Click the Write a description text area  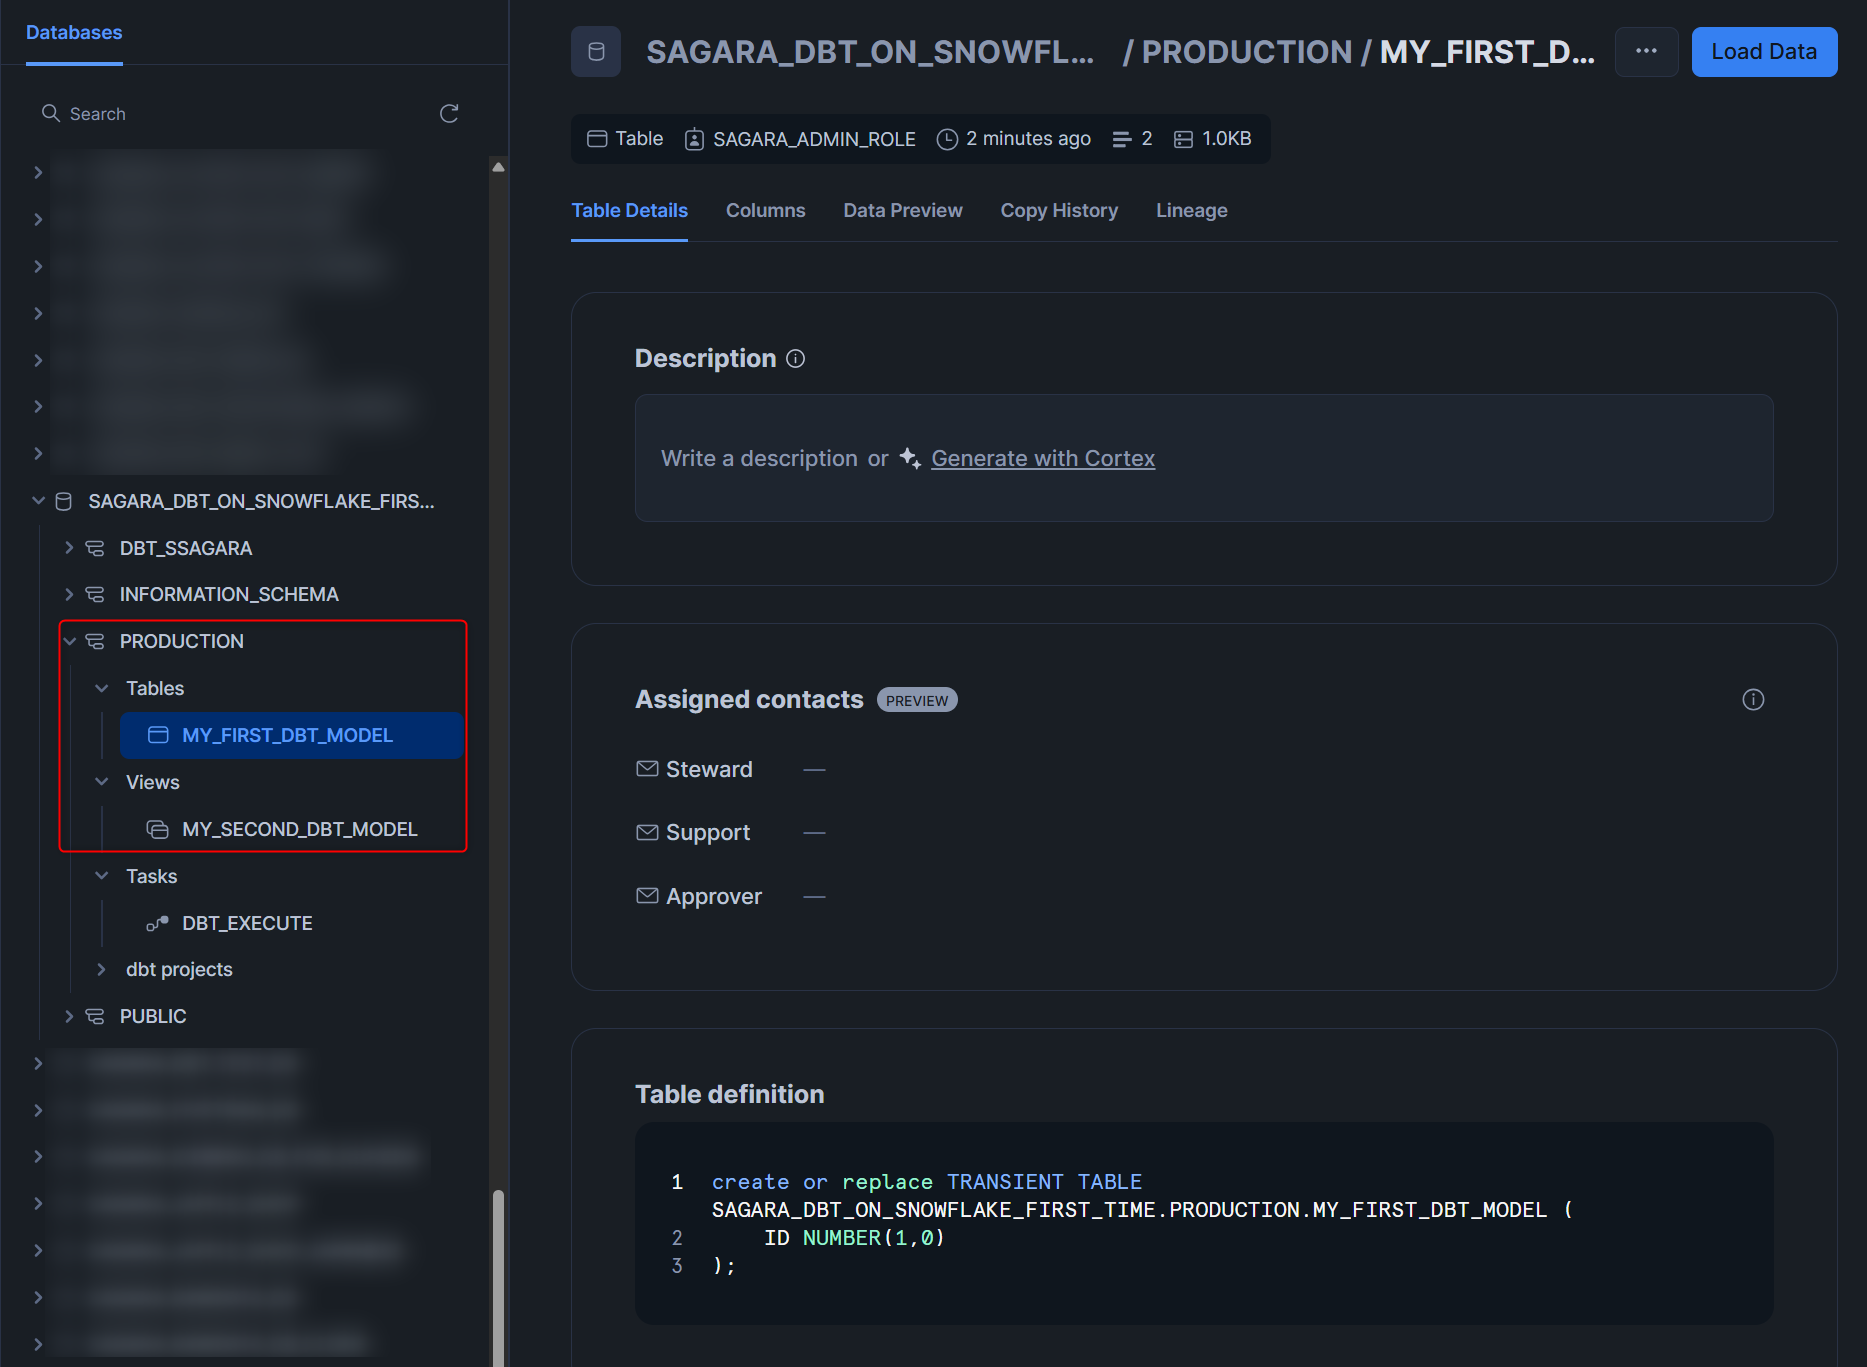(x=1204, y=458)
